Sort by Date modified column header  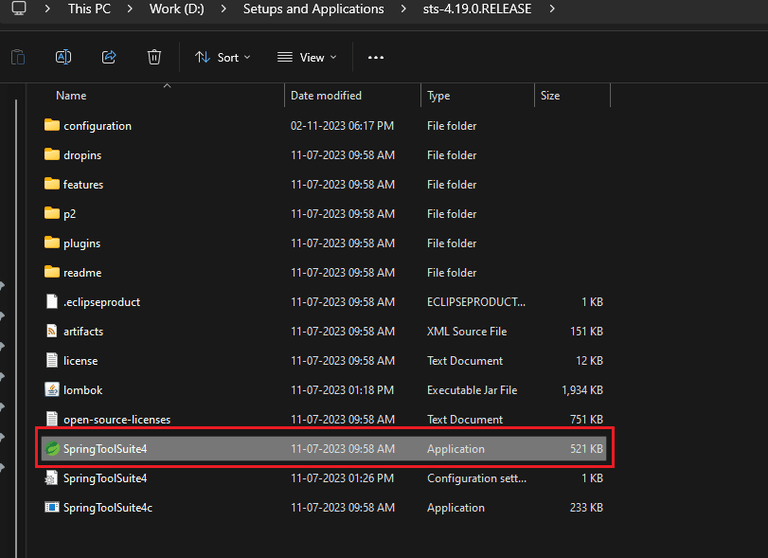point(326,96)
